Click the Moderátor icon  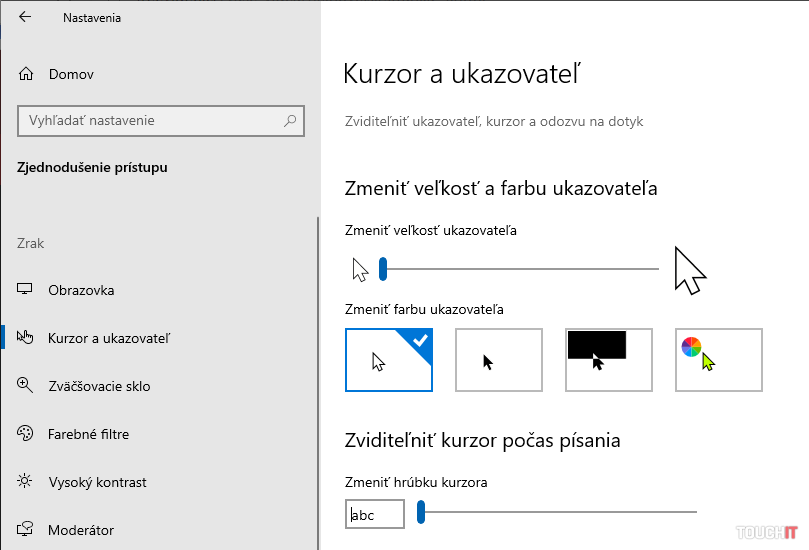(x=26, y=530)
